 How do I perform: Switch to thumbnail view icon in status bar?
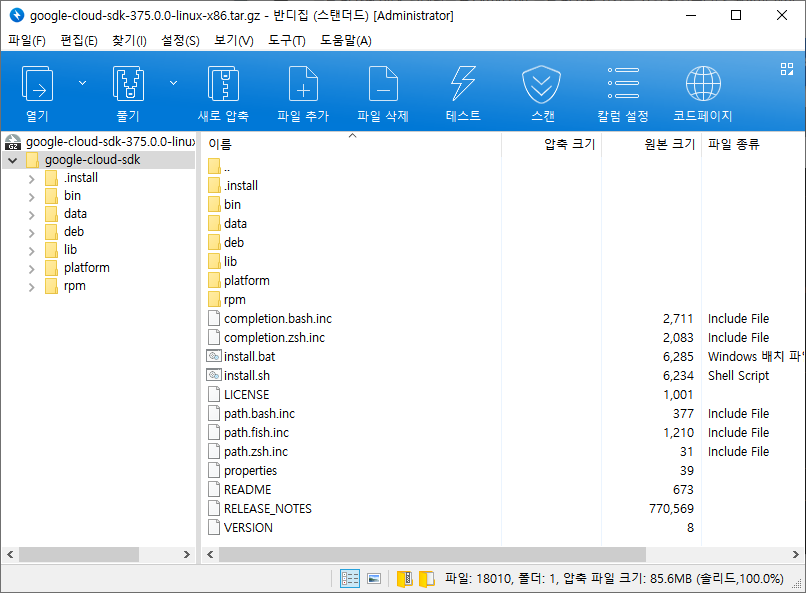pos(374,579)
